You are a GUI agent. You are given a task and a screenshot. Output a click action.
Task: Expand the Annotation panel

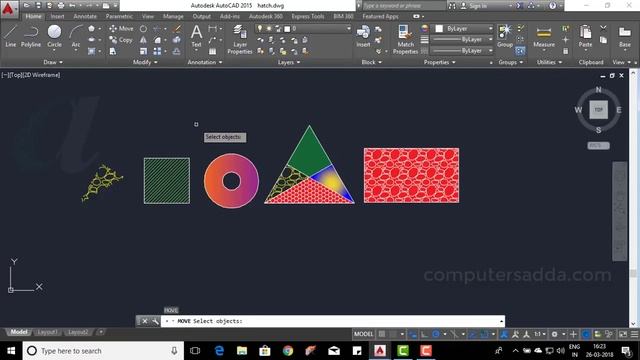coord(205,62)
